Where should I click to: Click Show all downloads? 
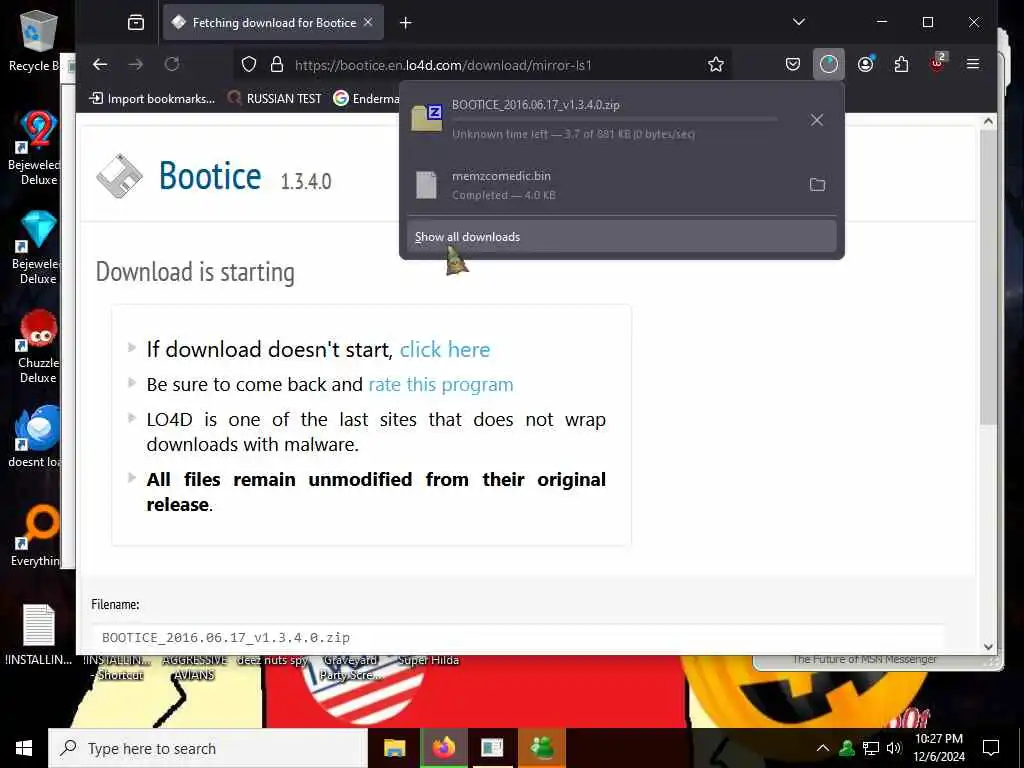(x=622, y=236)
